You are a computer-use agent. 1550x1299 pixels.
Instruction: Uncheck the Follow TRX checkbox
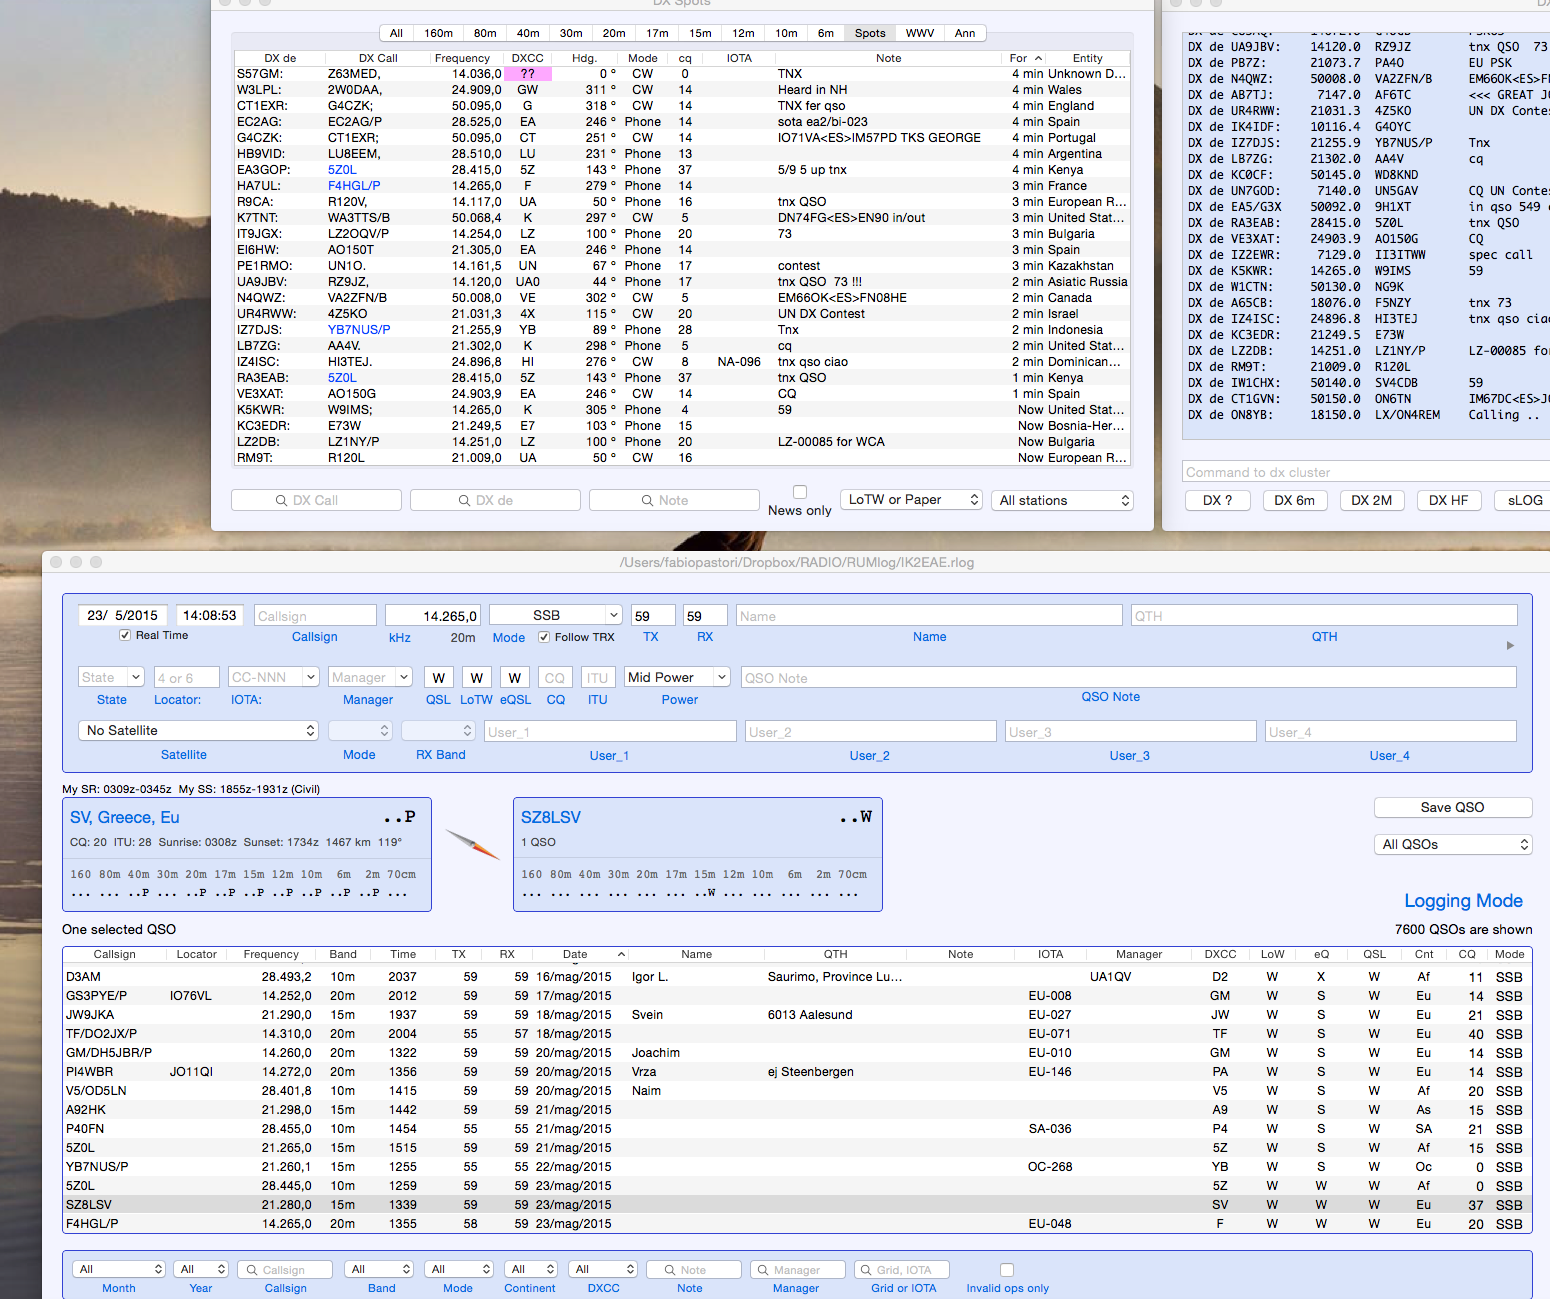click(x=544, y=637)
